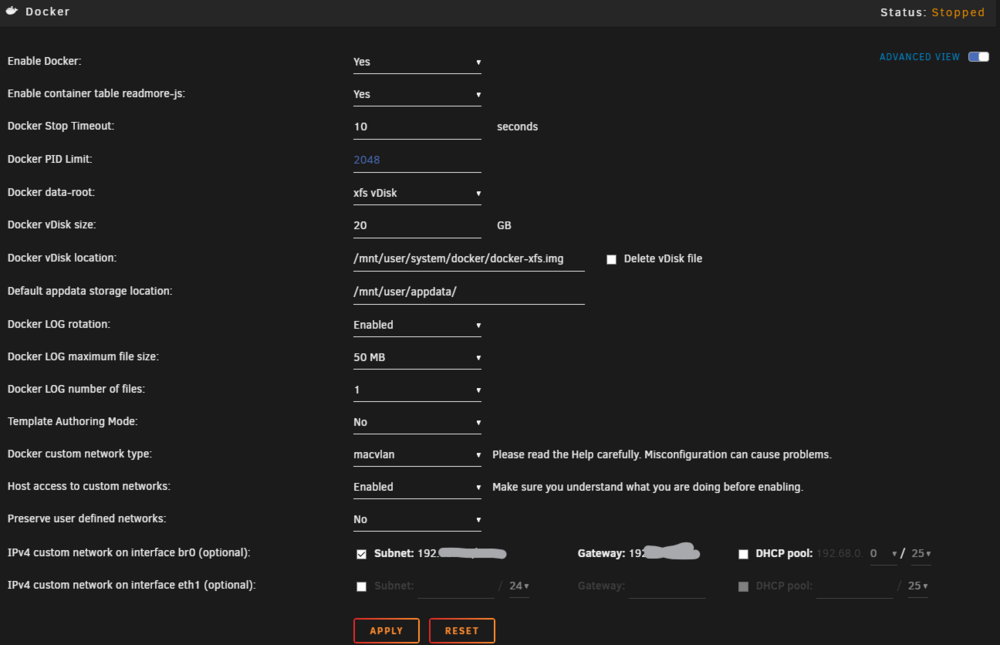Screen dimensions: 1000x645
Task: Click the 'Docker vDisk location:' label
Action: coord(62,258)
